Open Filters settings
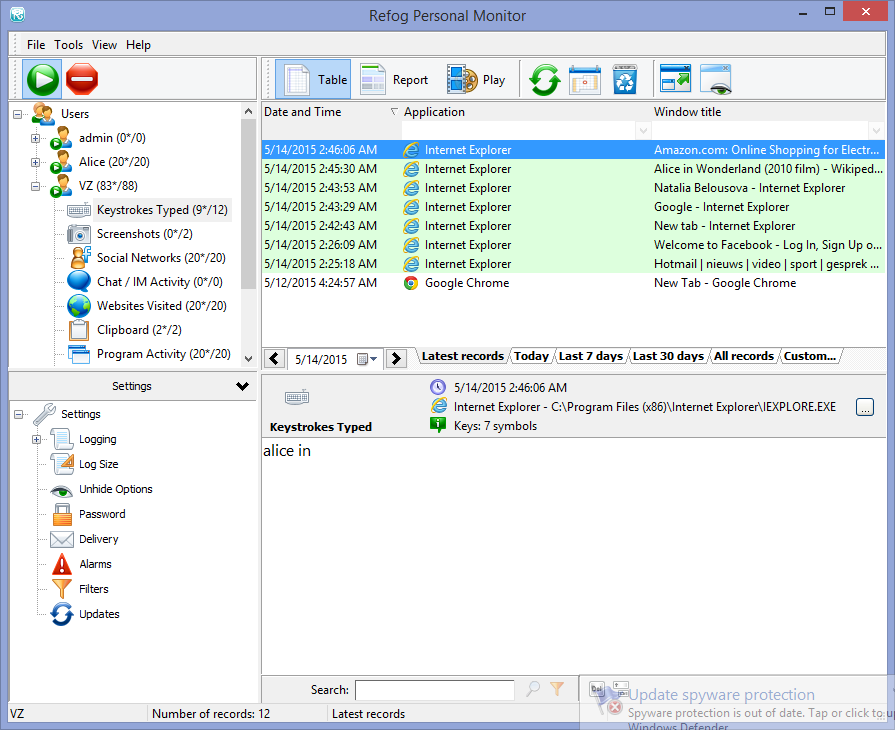The height and width of the screenshot is (730, 895). click(x=94, y=589)
